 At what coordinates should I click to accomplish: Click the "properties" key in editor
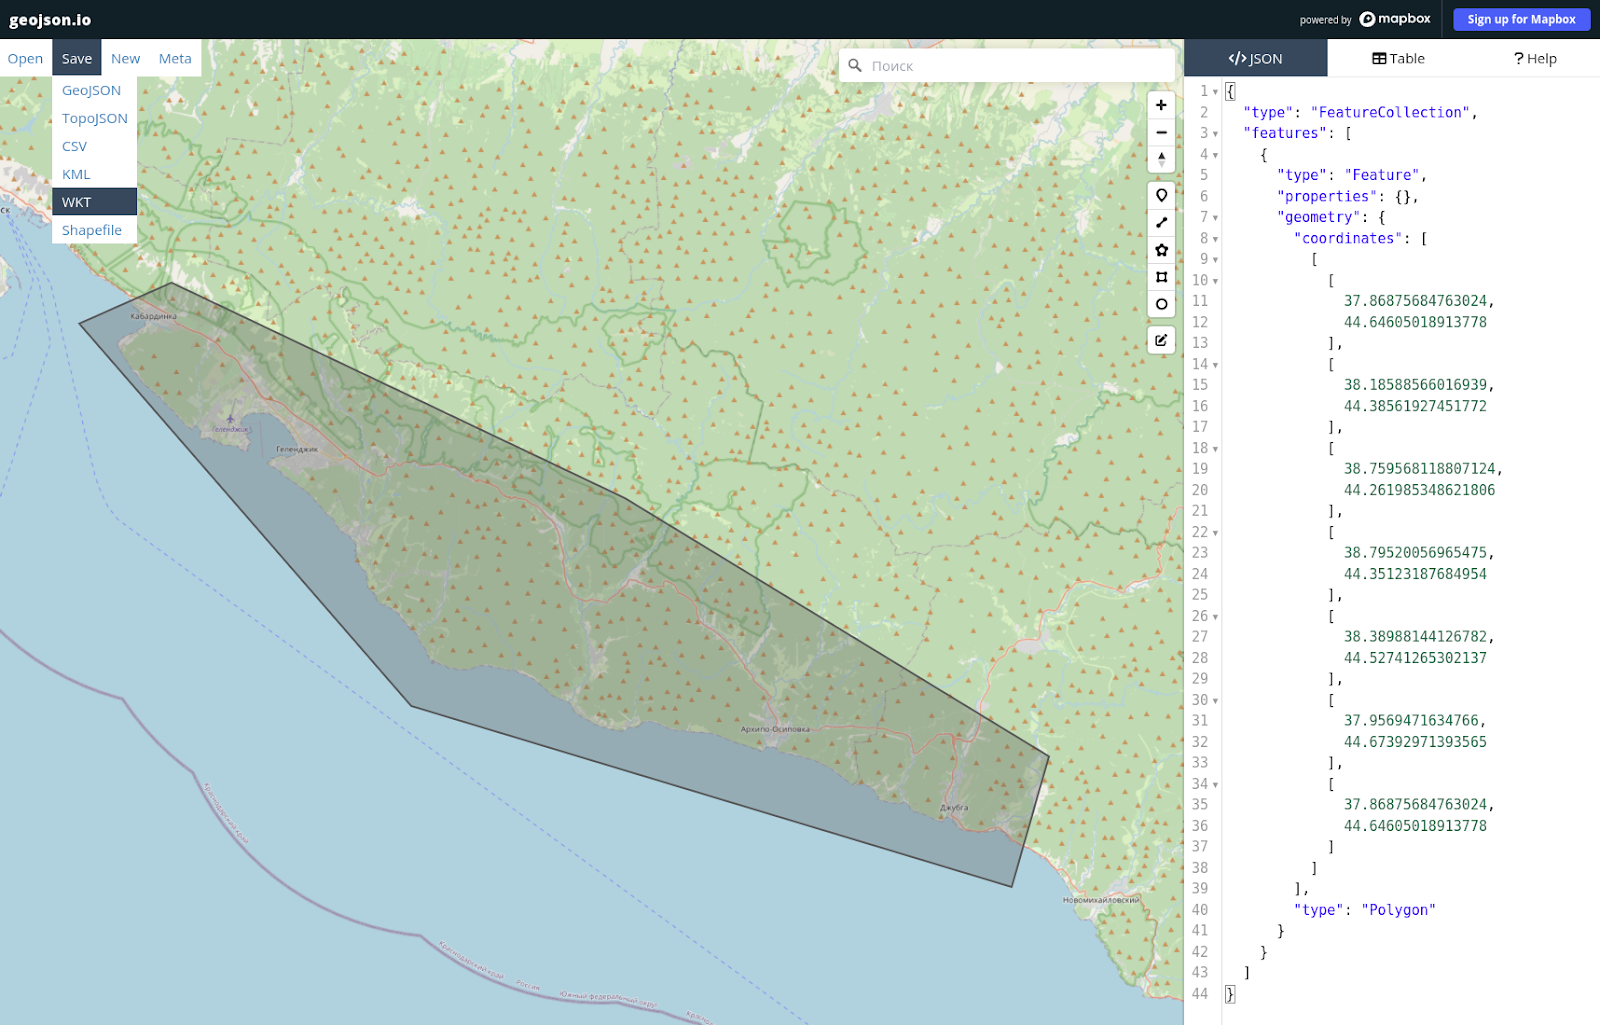tap(1327, 196)
